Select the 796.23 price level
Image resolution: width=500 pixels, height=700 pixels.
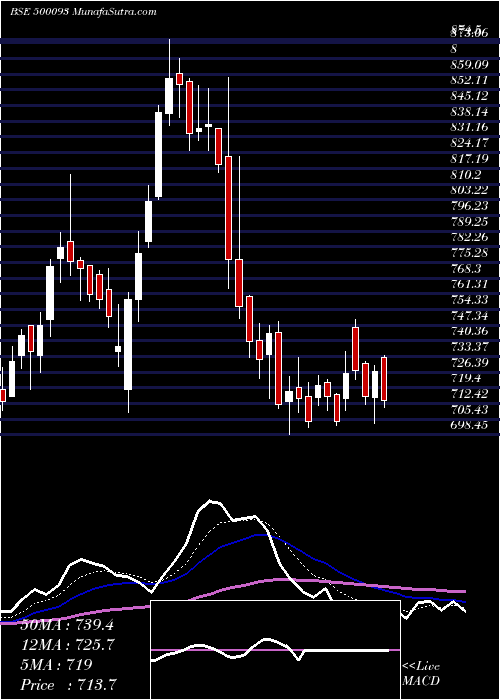[x=469, y=206]
